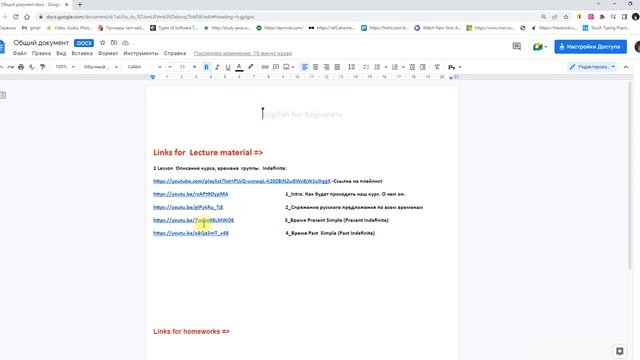Click the move to folder icon
640x360 pixels.
coord(114,43)
